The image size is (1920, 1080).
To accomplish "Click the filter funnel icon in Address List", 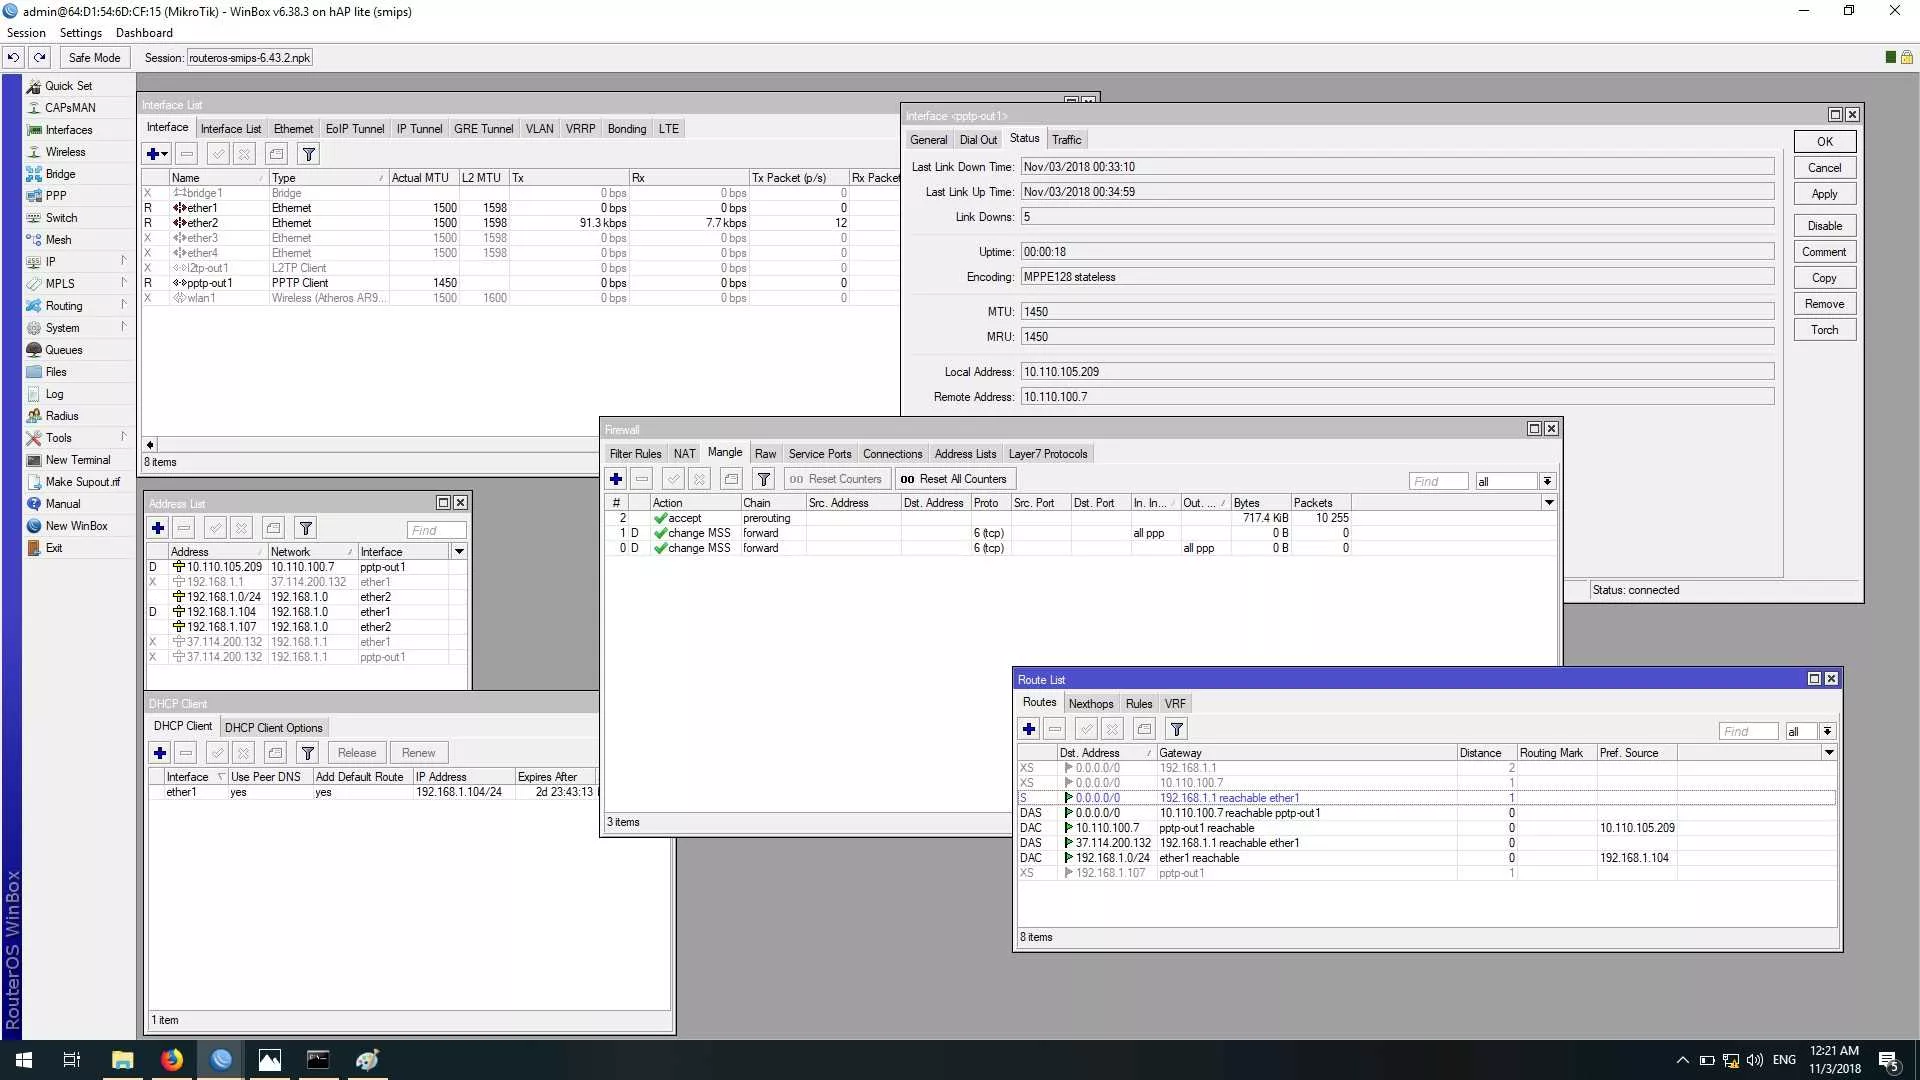I will pyautogui.click(x=306, y=528).
